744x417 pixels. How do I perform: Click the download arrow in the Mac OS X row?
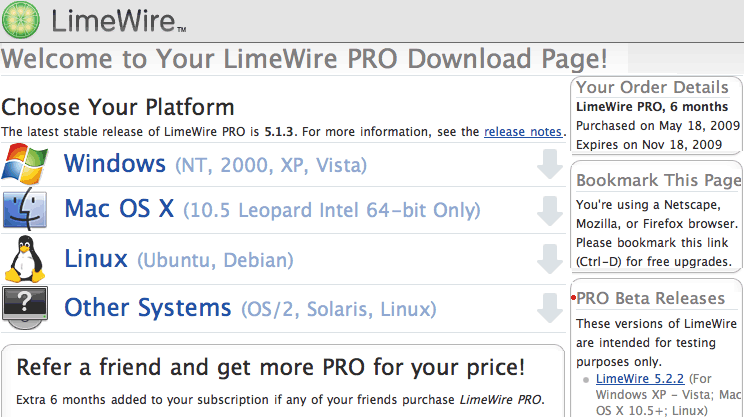pyautogui.click(x=550, y=211)
